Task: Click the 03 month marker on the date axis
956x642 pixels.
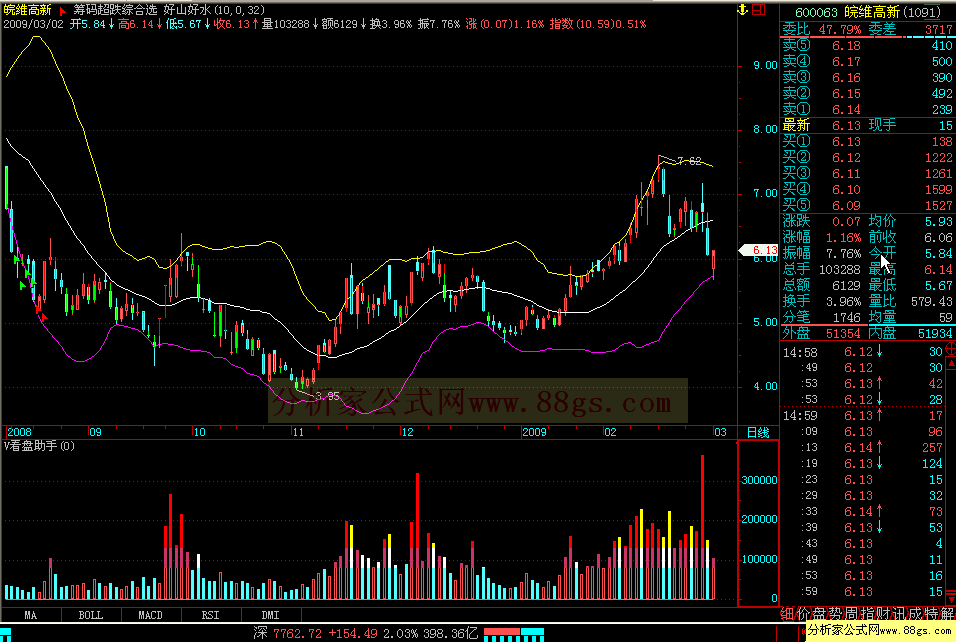Action: 720,432
